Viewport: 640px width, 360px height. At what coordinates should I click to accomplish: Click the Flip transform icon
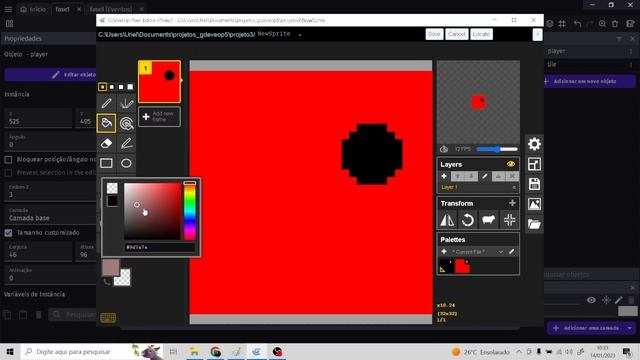point(447,220)
